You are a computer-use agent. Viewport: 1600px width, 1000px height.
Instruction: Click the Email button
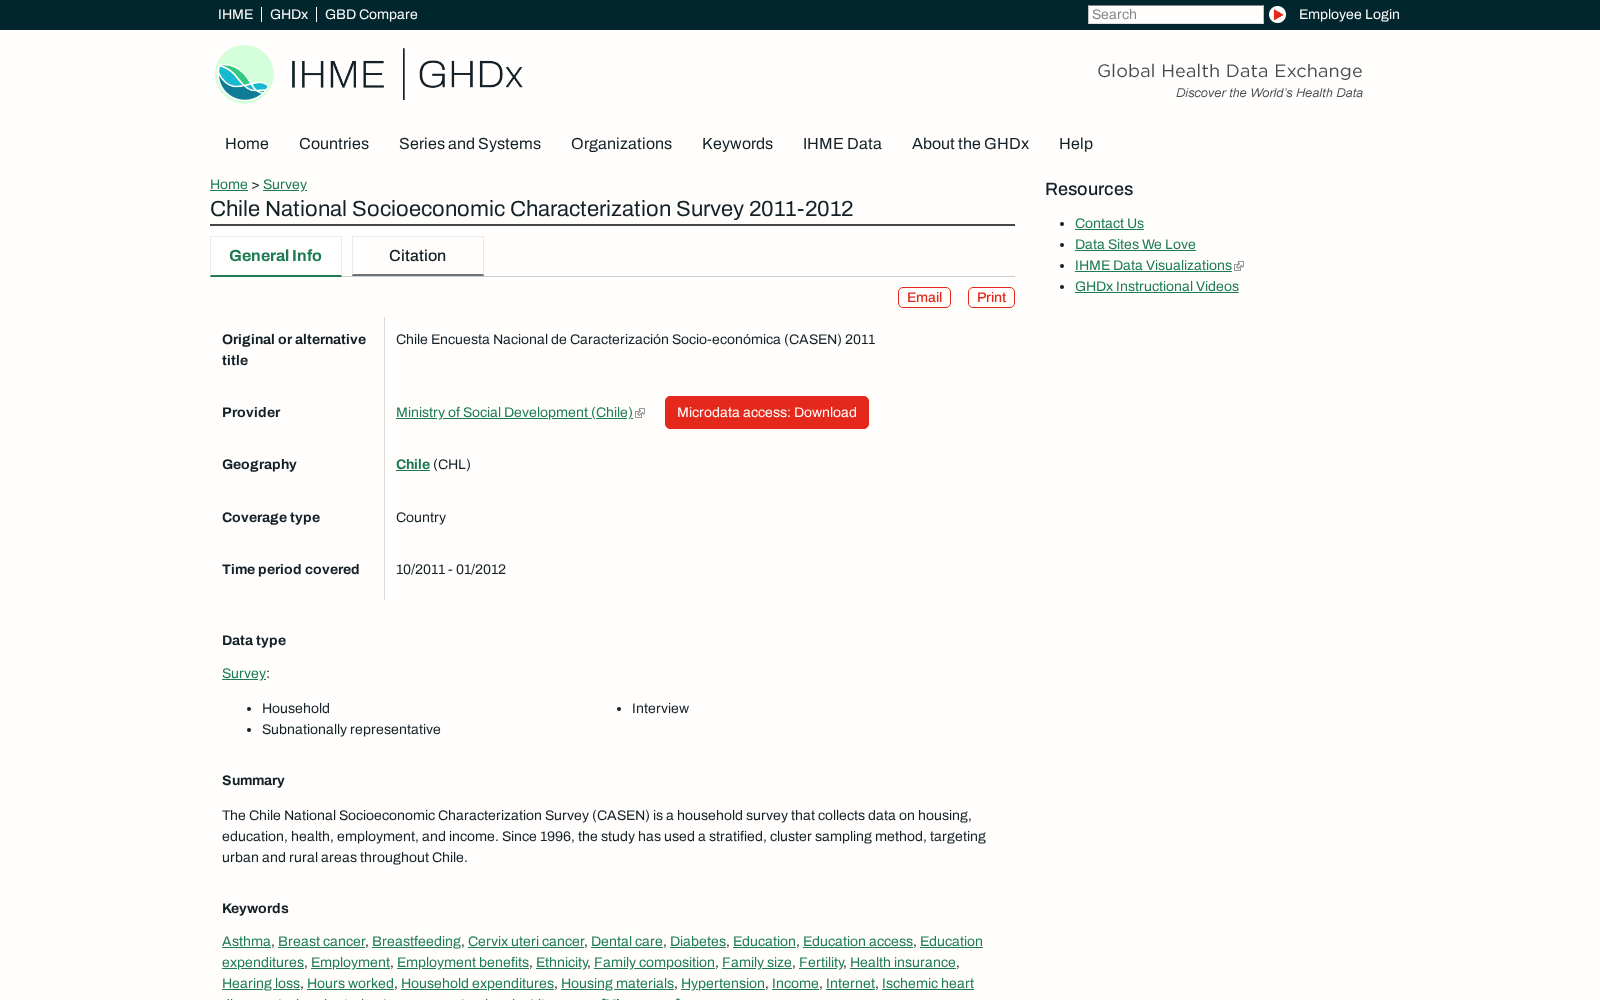coord(924,297)
